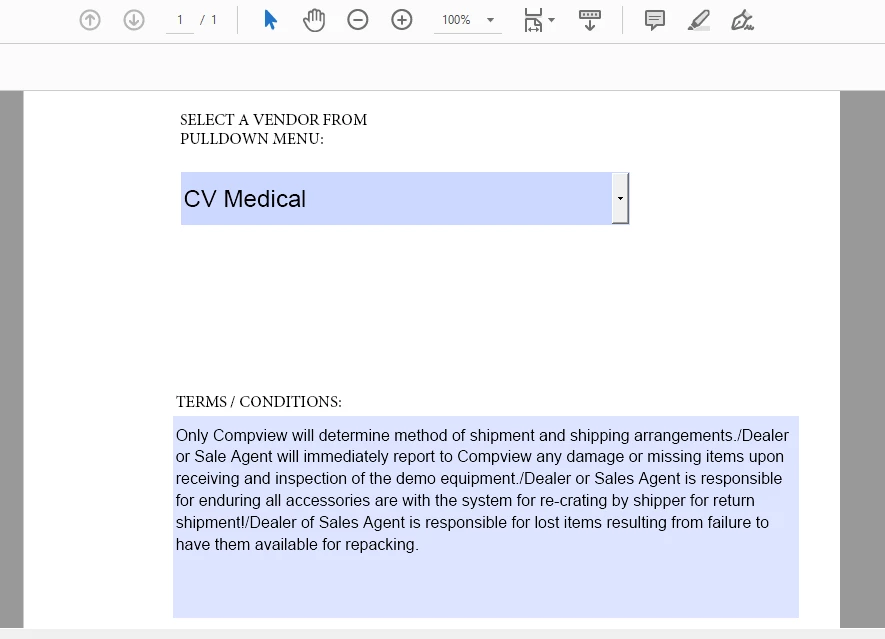Edit the current page number field
The height and width of the screenshot is (639, 885).
[180, 20]
